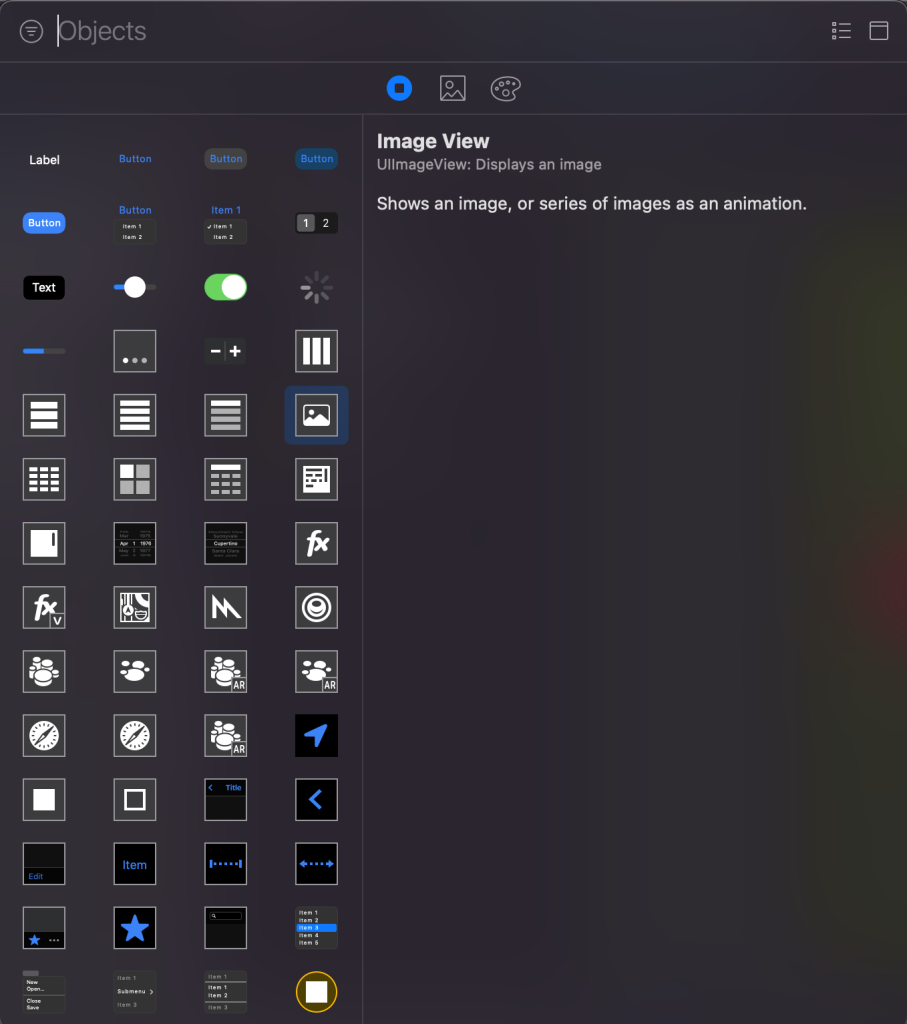The image size is (907, 1024).
Task: Select the Pop Up Button object
Action: click(x=226, y=223)
